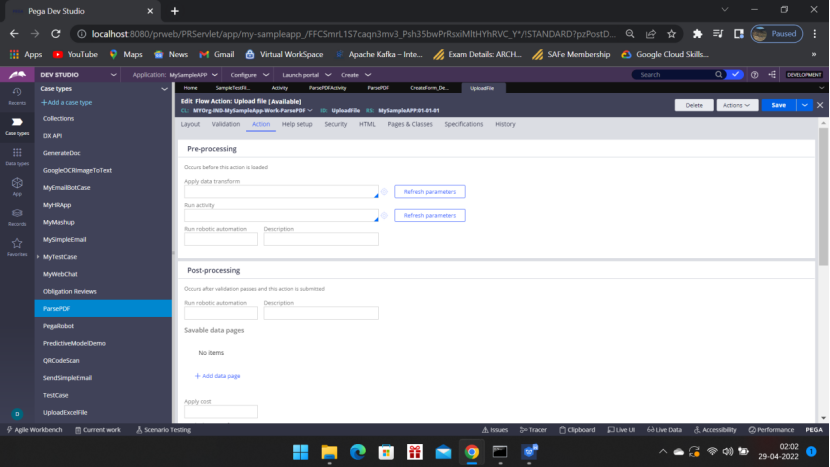Open Recents in the left sidebar
830x467 pixels.
coord(17,96)
